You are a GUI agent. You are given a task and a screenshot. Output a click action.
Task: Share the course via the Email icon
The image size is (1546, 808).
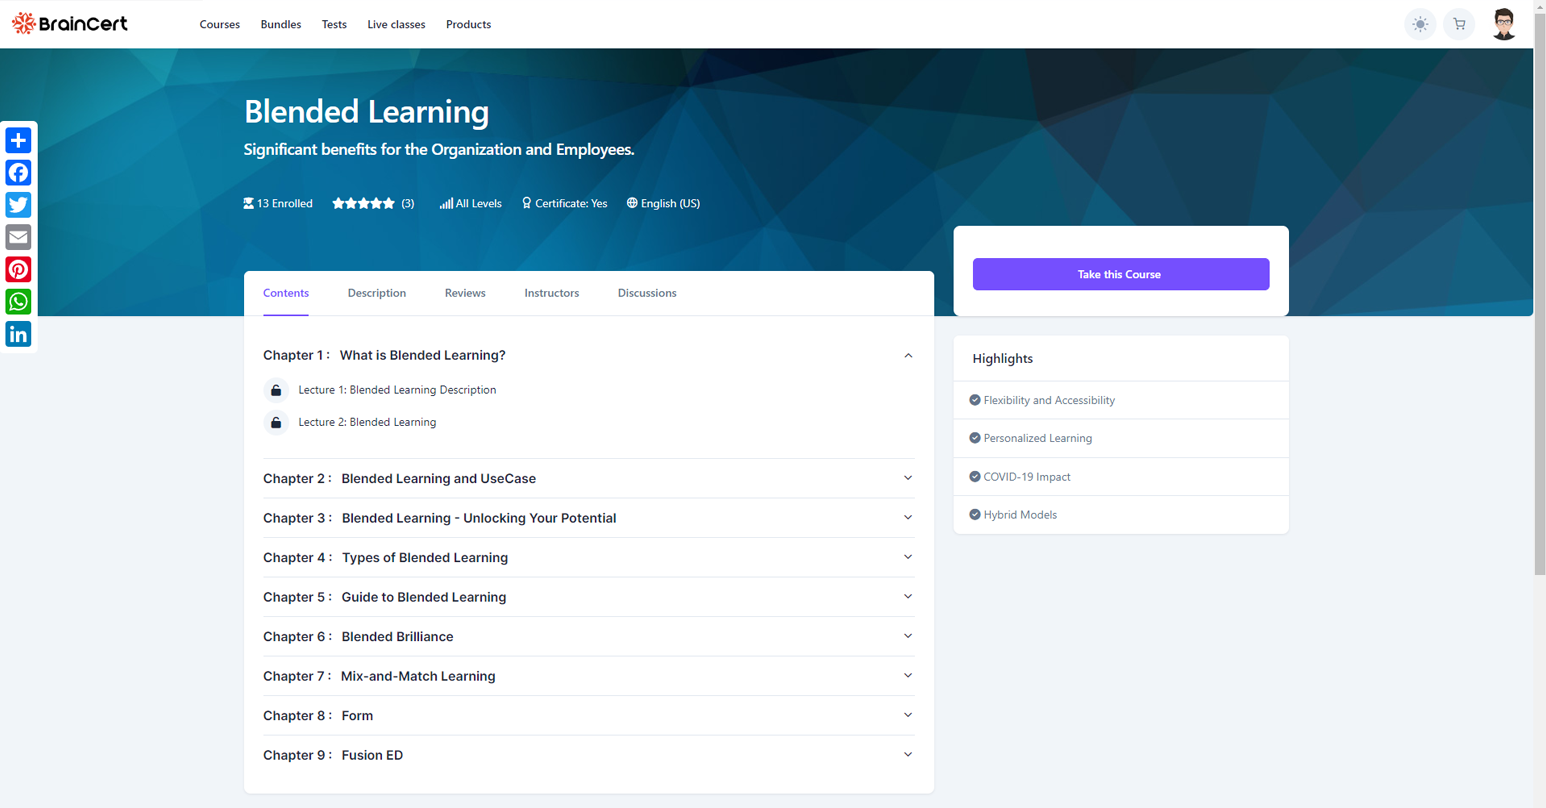pyautogui.click(x=18, y=237)
